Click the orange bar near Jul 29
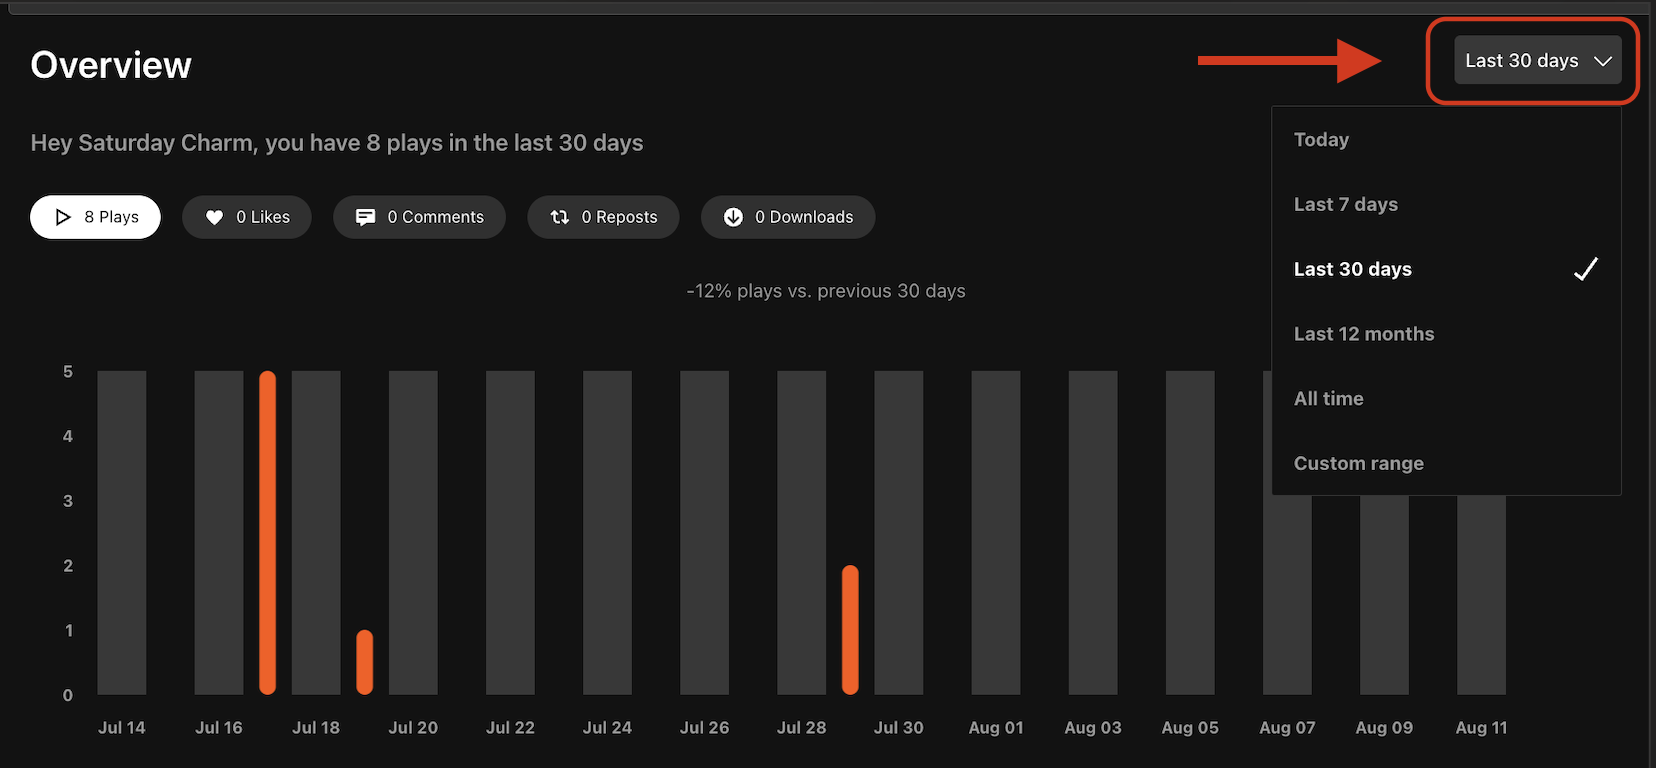The height and width of the screenshot is (768, 1656). 850,630
